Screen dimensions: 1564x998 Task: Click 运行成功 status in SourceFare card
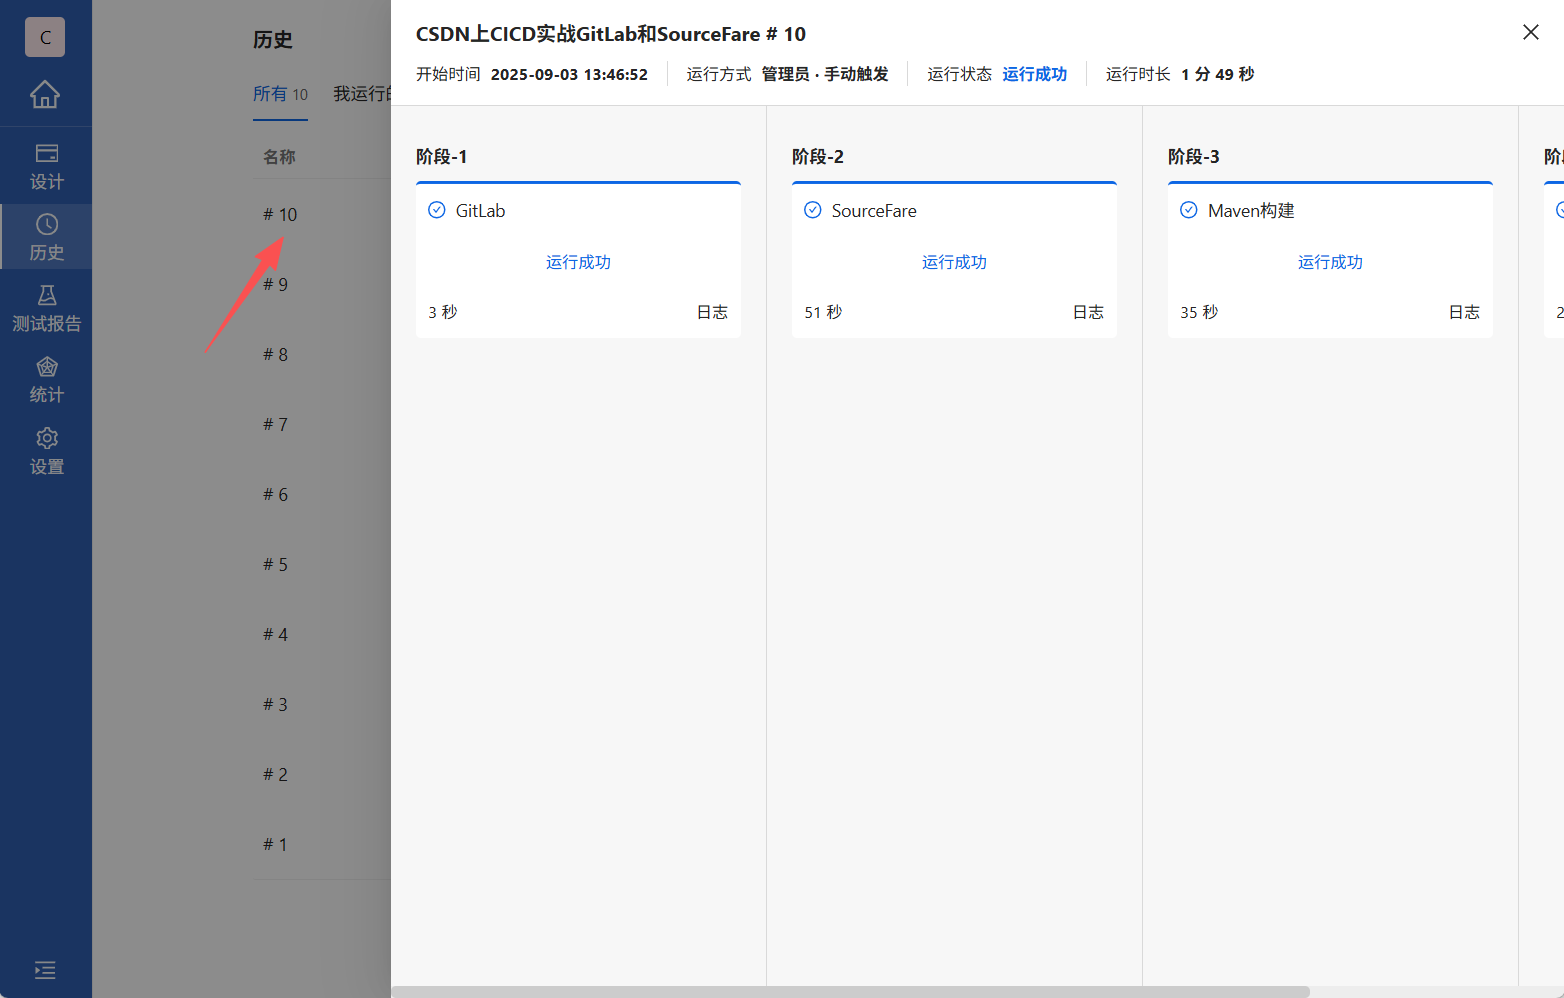pyautogui.click(x=954, y=262)
